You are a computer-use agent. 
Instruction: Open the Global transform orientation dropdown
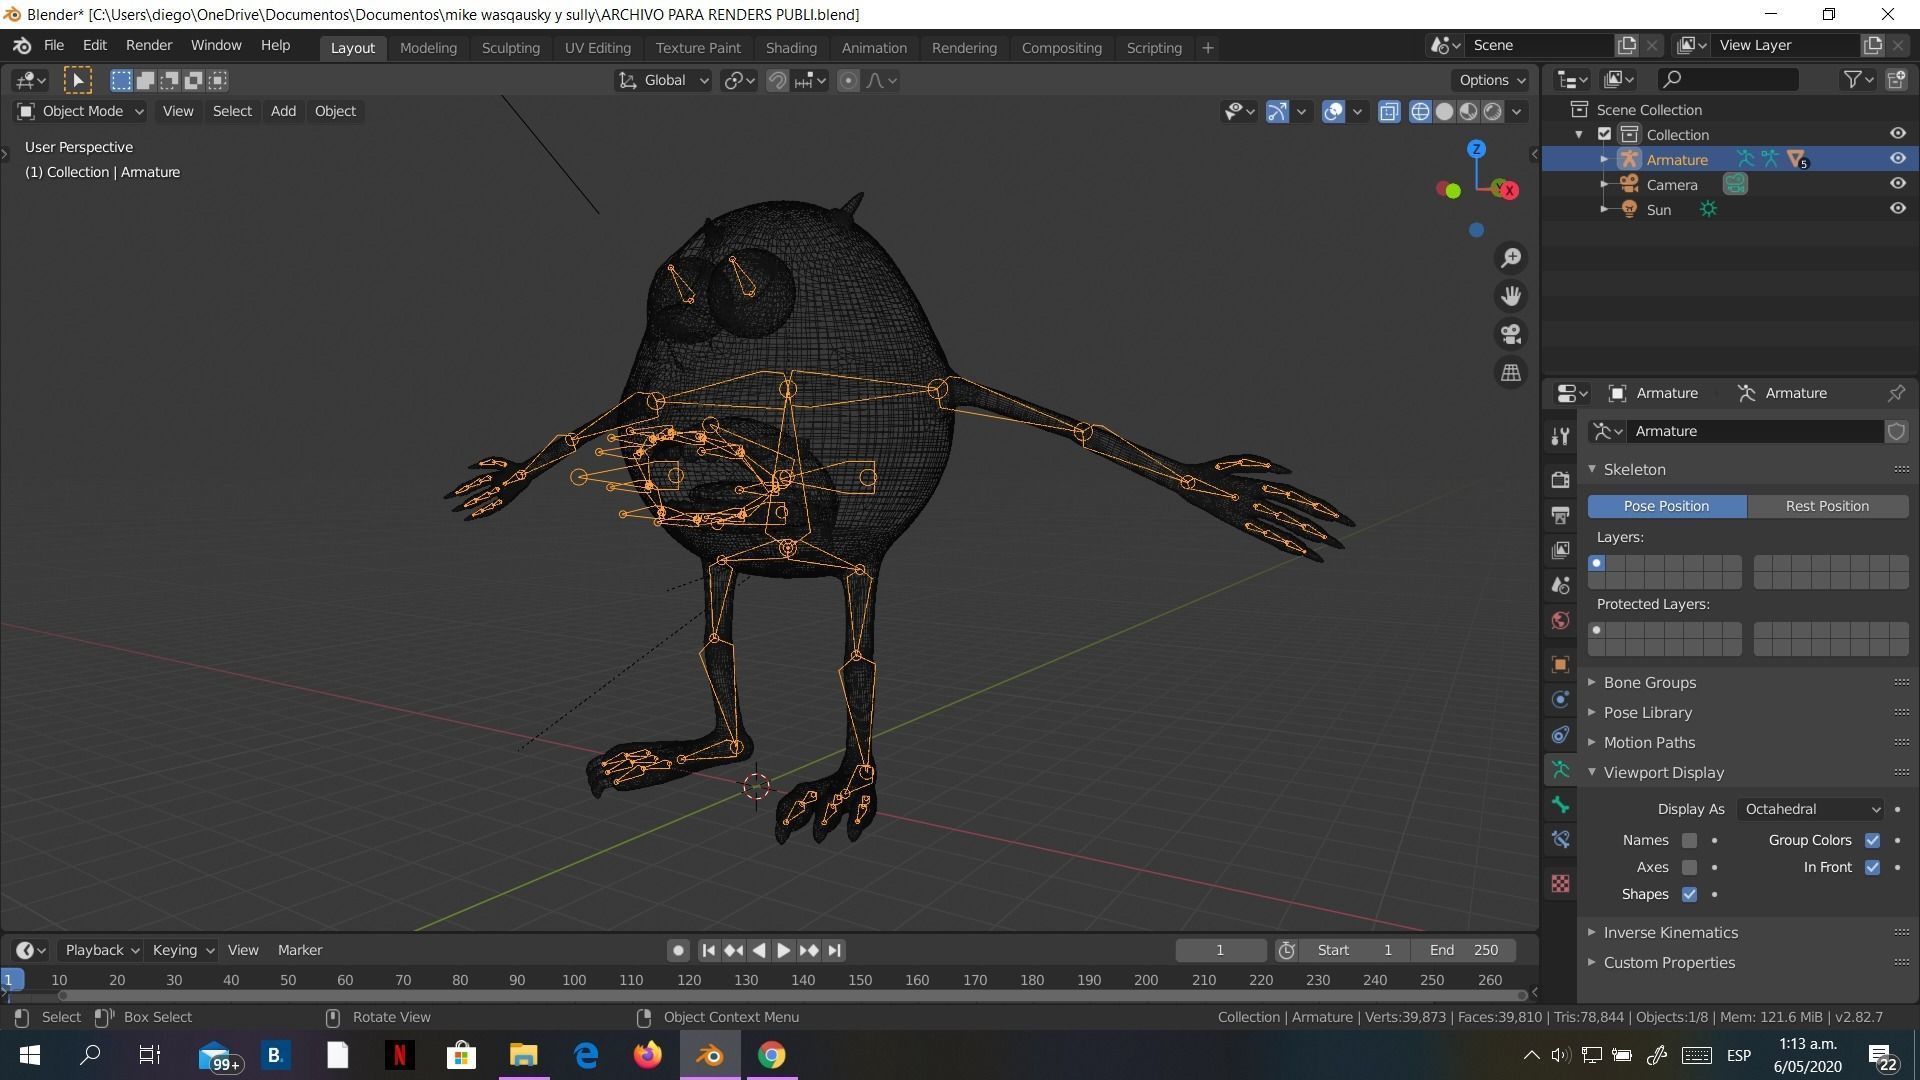coord(663,80)
